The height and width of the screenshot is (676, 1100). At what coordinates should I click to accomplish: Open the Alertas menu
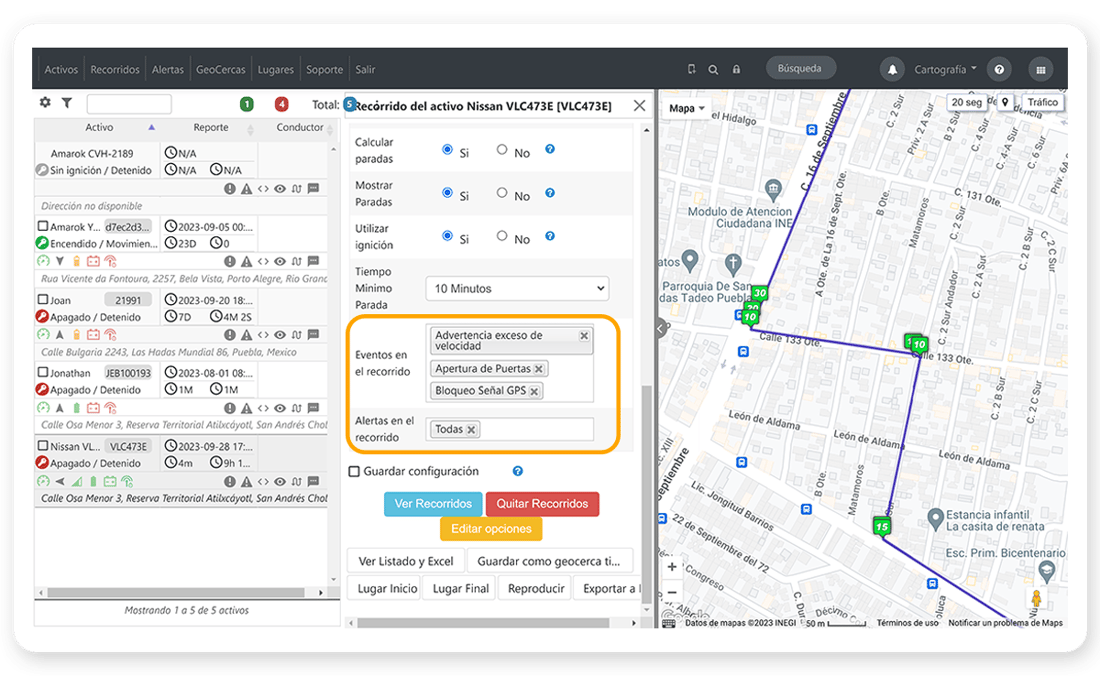point(168,69)
